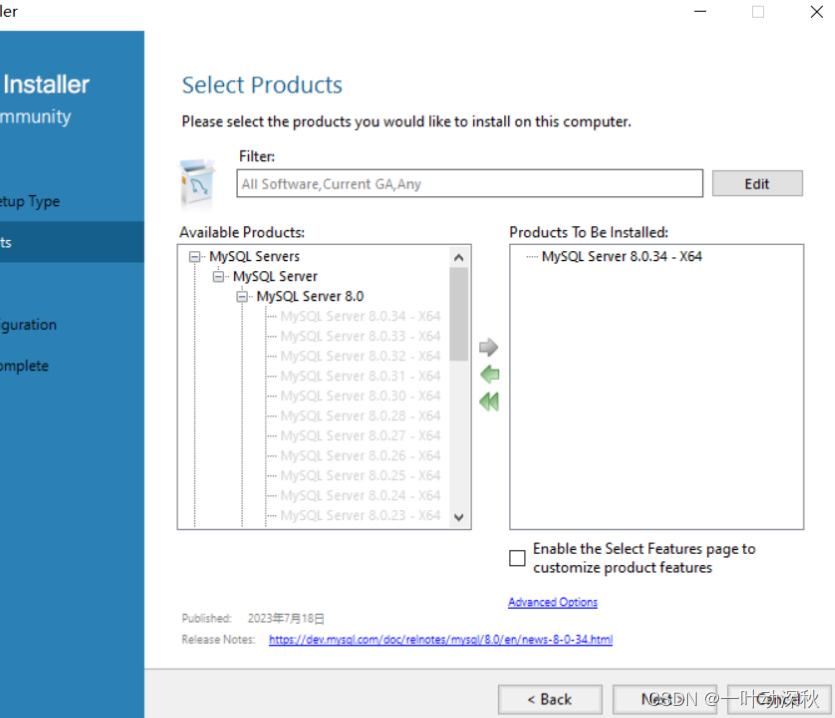Select the highlighted Products step in sidebar
The height and width of the screenshot is (718, 835).
point(72,242)
